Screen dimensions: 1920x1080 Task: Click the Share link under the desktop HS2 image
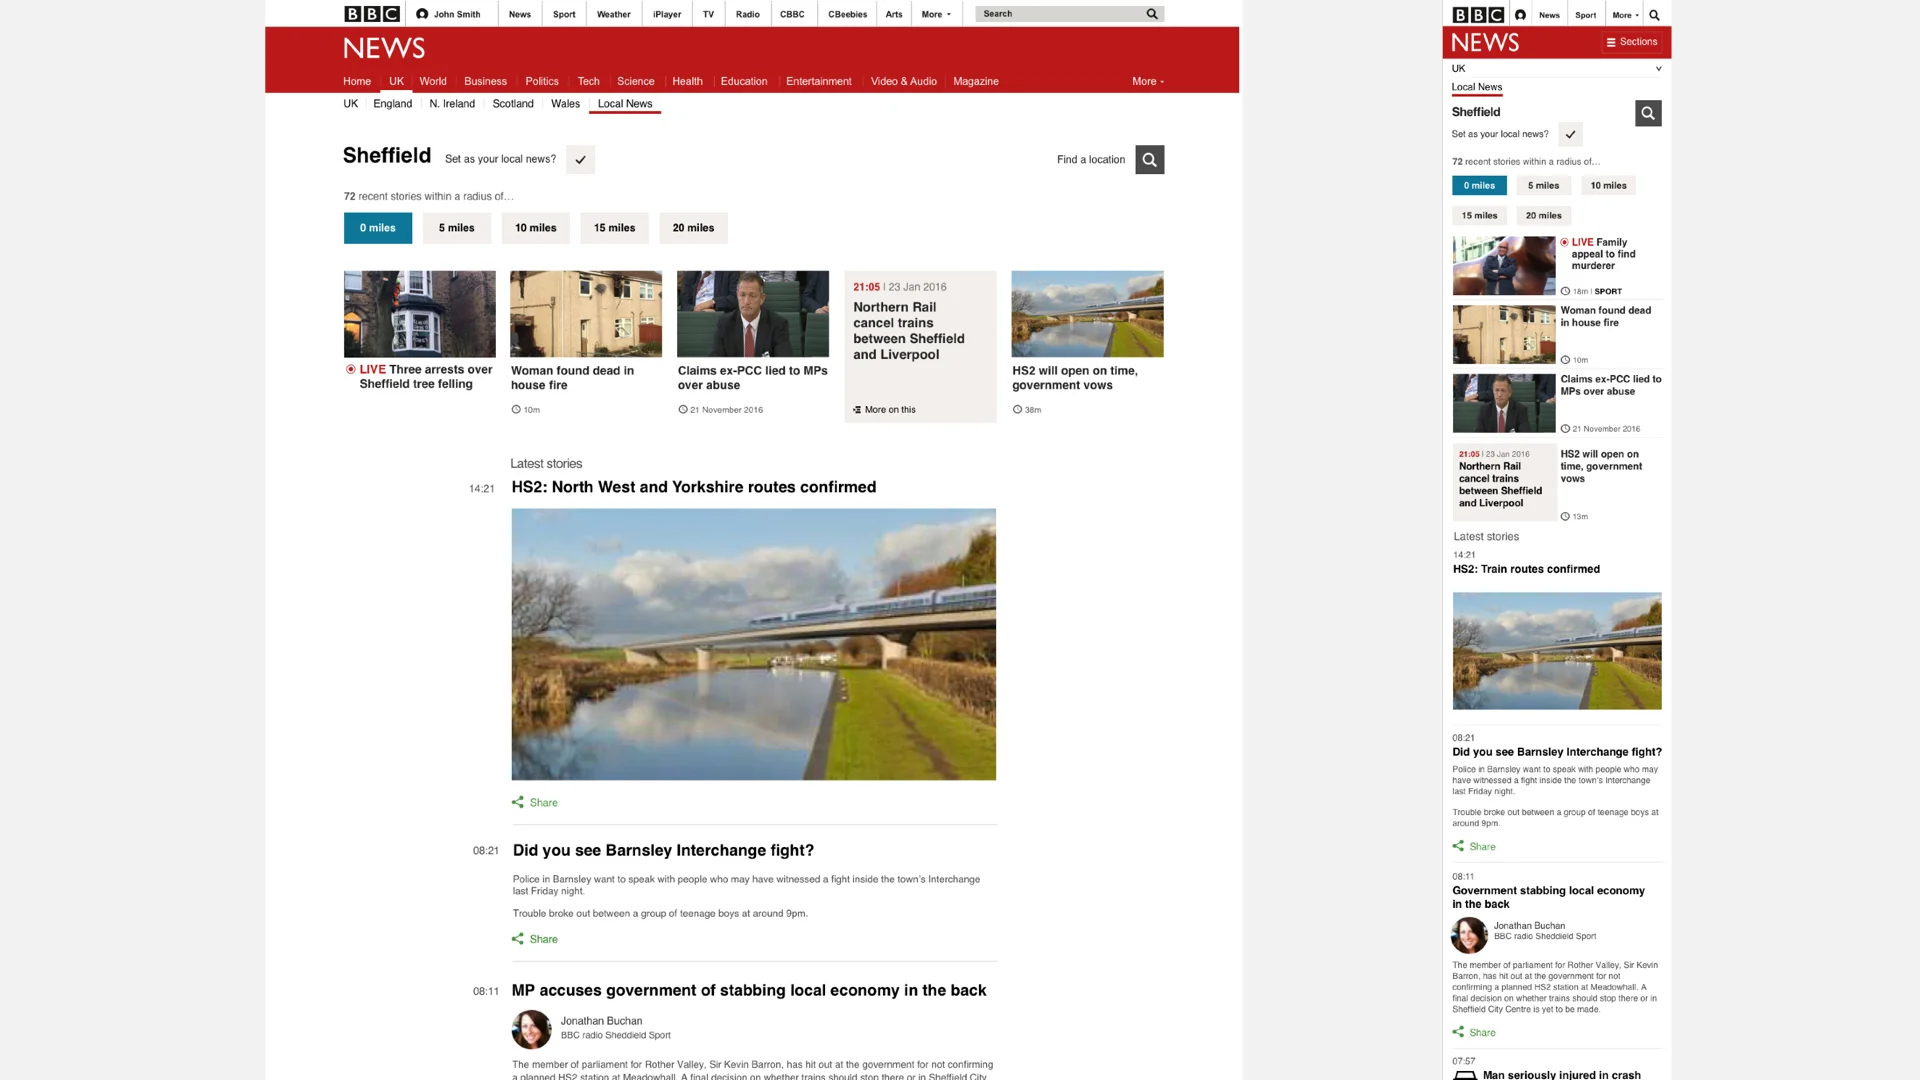point(544,802)
